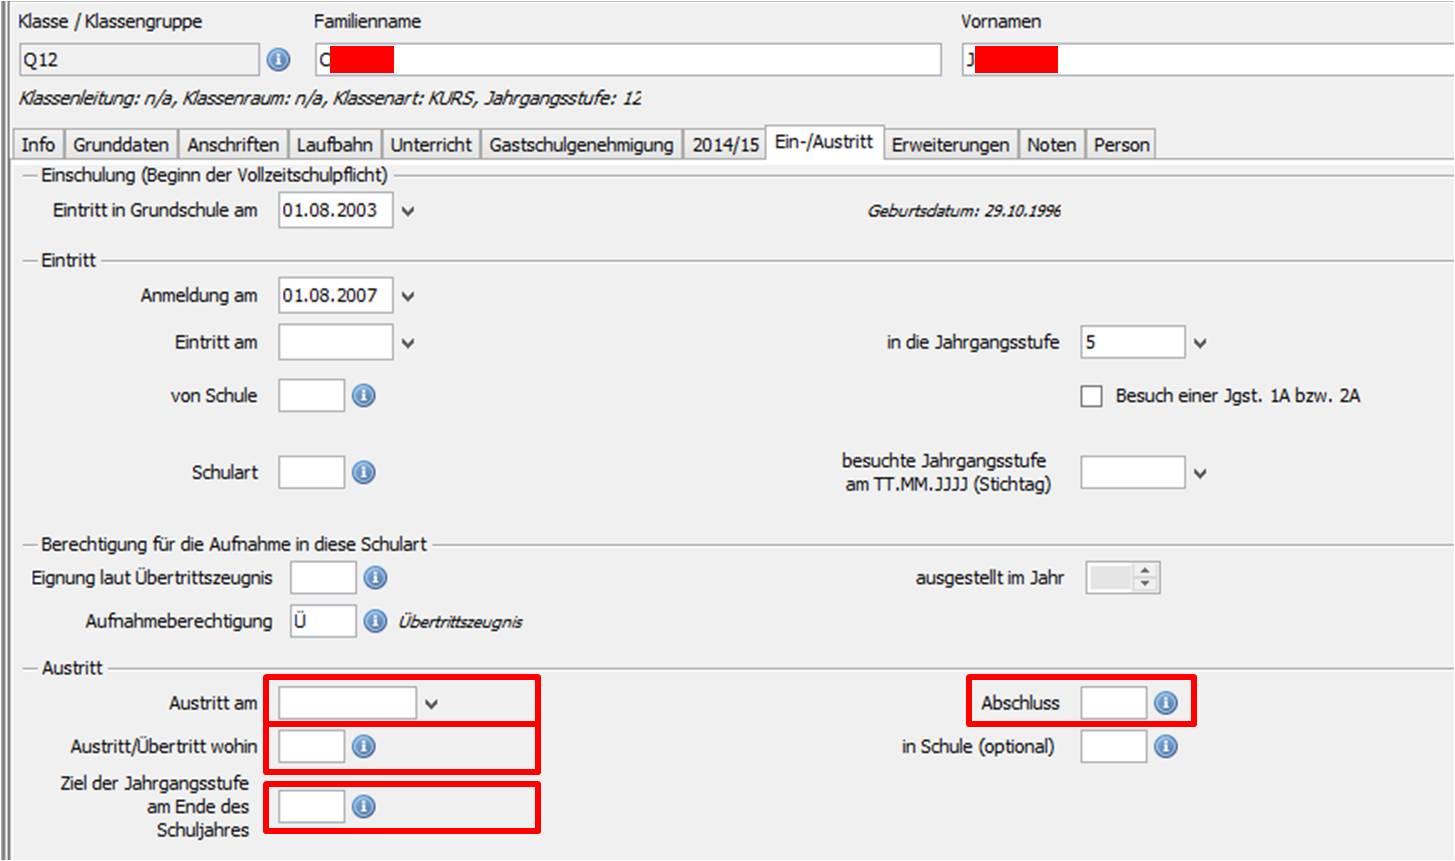Open the Laufbahn tab
This screenshot has width=1455, height=861.
click(334, 144)
